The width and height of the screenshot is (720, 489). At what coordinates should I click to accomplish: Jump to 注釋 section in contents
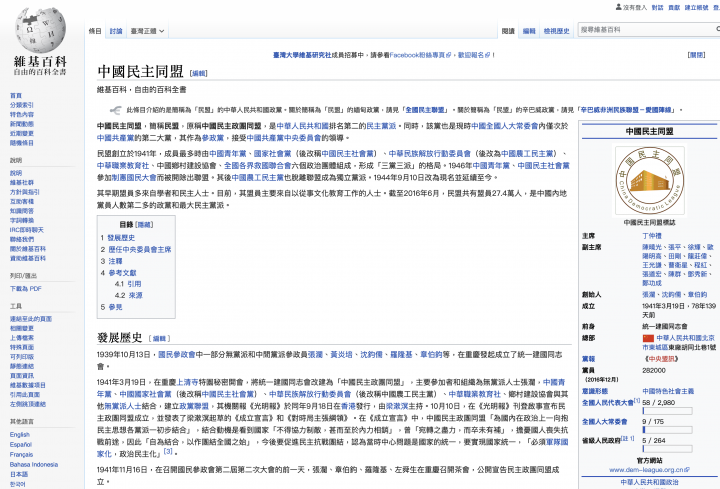[115, 261]
